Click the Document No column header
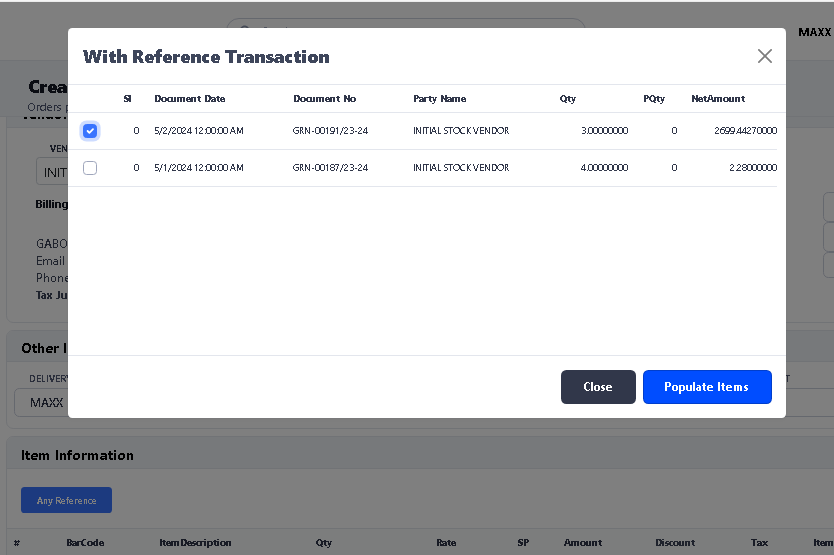This screenshot has height=555, width=834. click(324, 99)
